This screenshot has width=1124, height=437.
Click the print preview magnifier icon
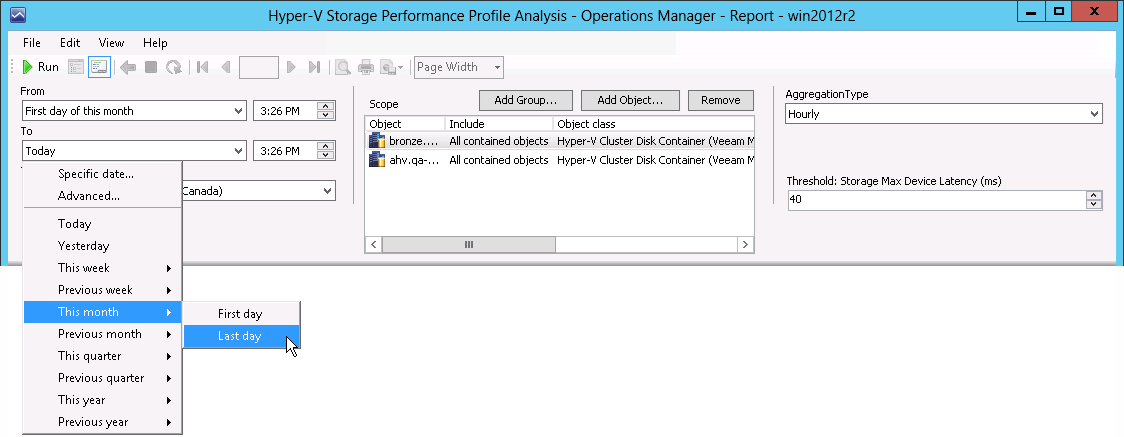click(x=343, y=67)
